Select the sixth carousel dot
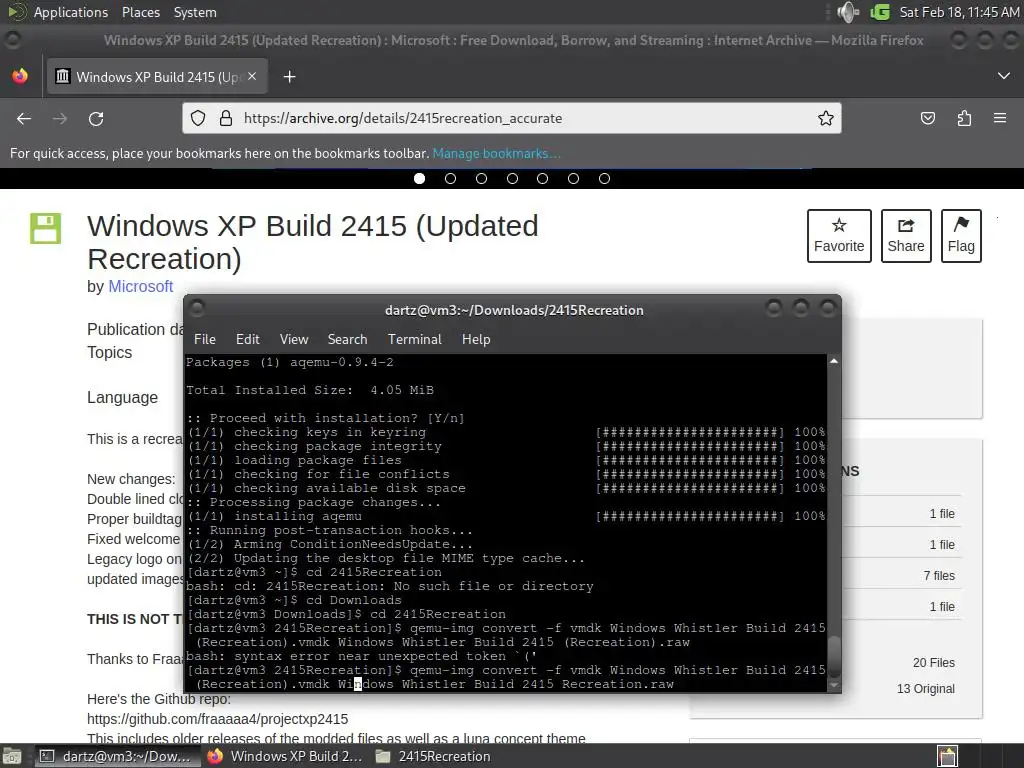 coord(573,178)
